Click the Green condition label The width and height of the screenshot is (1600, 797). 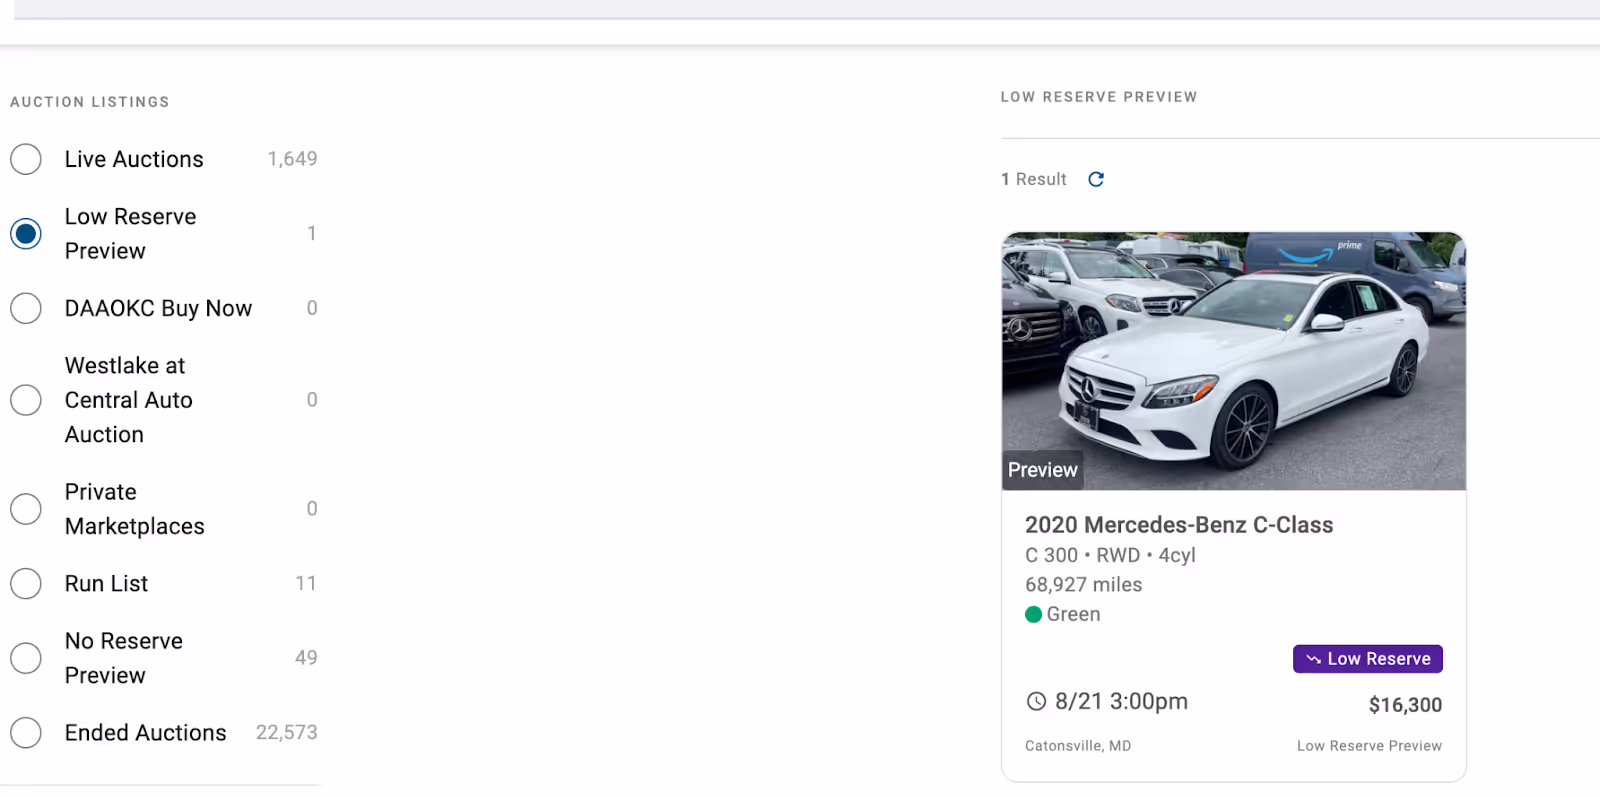(1073, 614)
